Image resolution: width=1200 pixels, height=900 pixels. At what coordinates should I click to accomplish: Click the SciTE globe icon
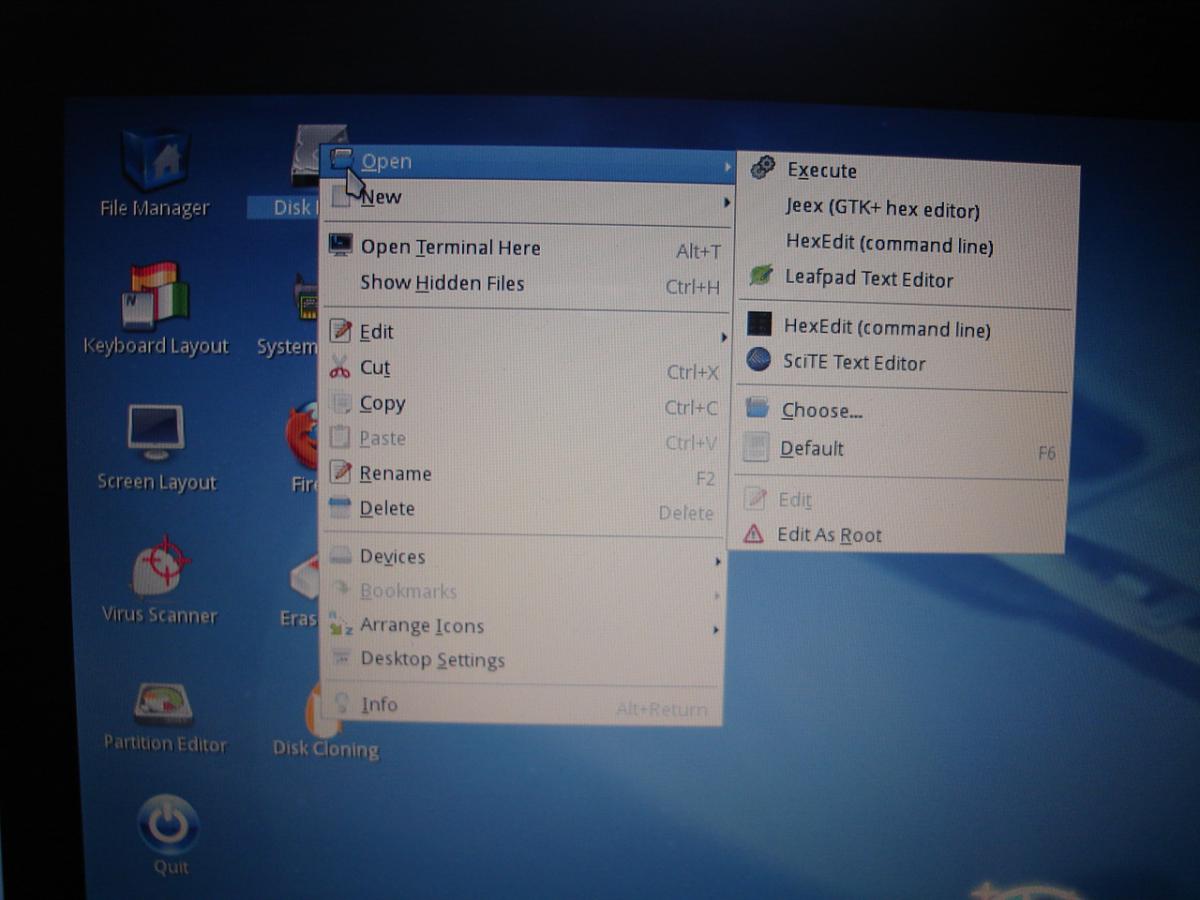(x=759, y=360)
